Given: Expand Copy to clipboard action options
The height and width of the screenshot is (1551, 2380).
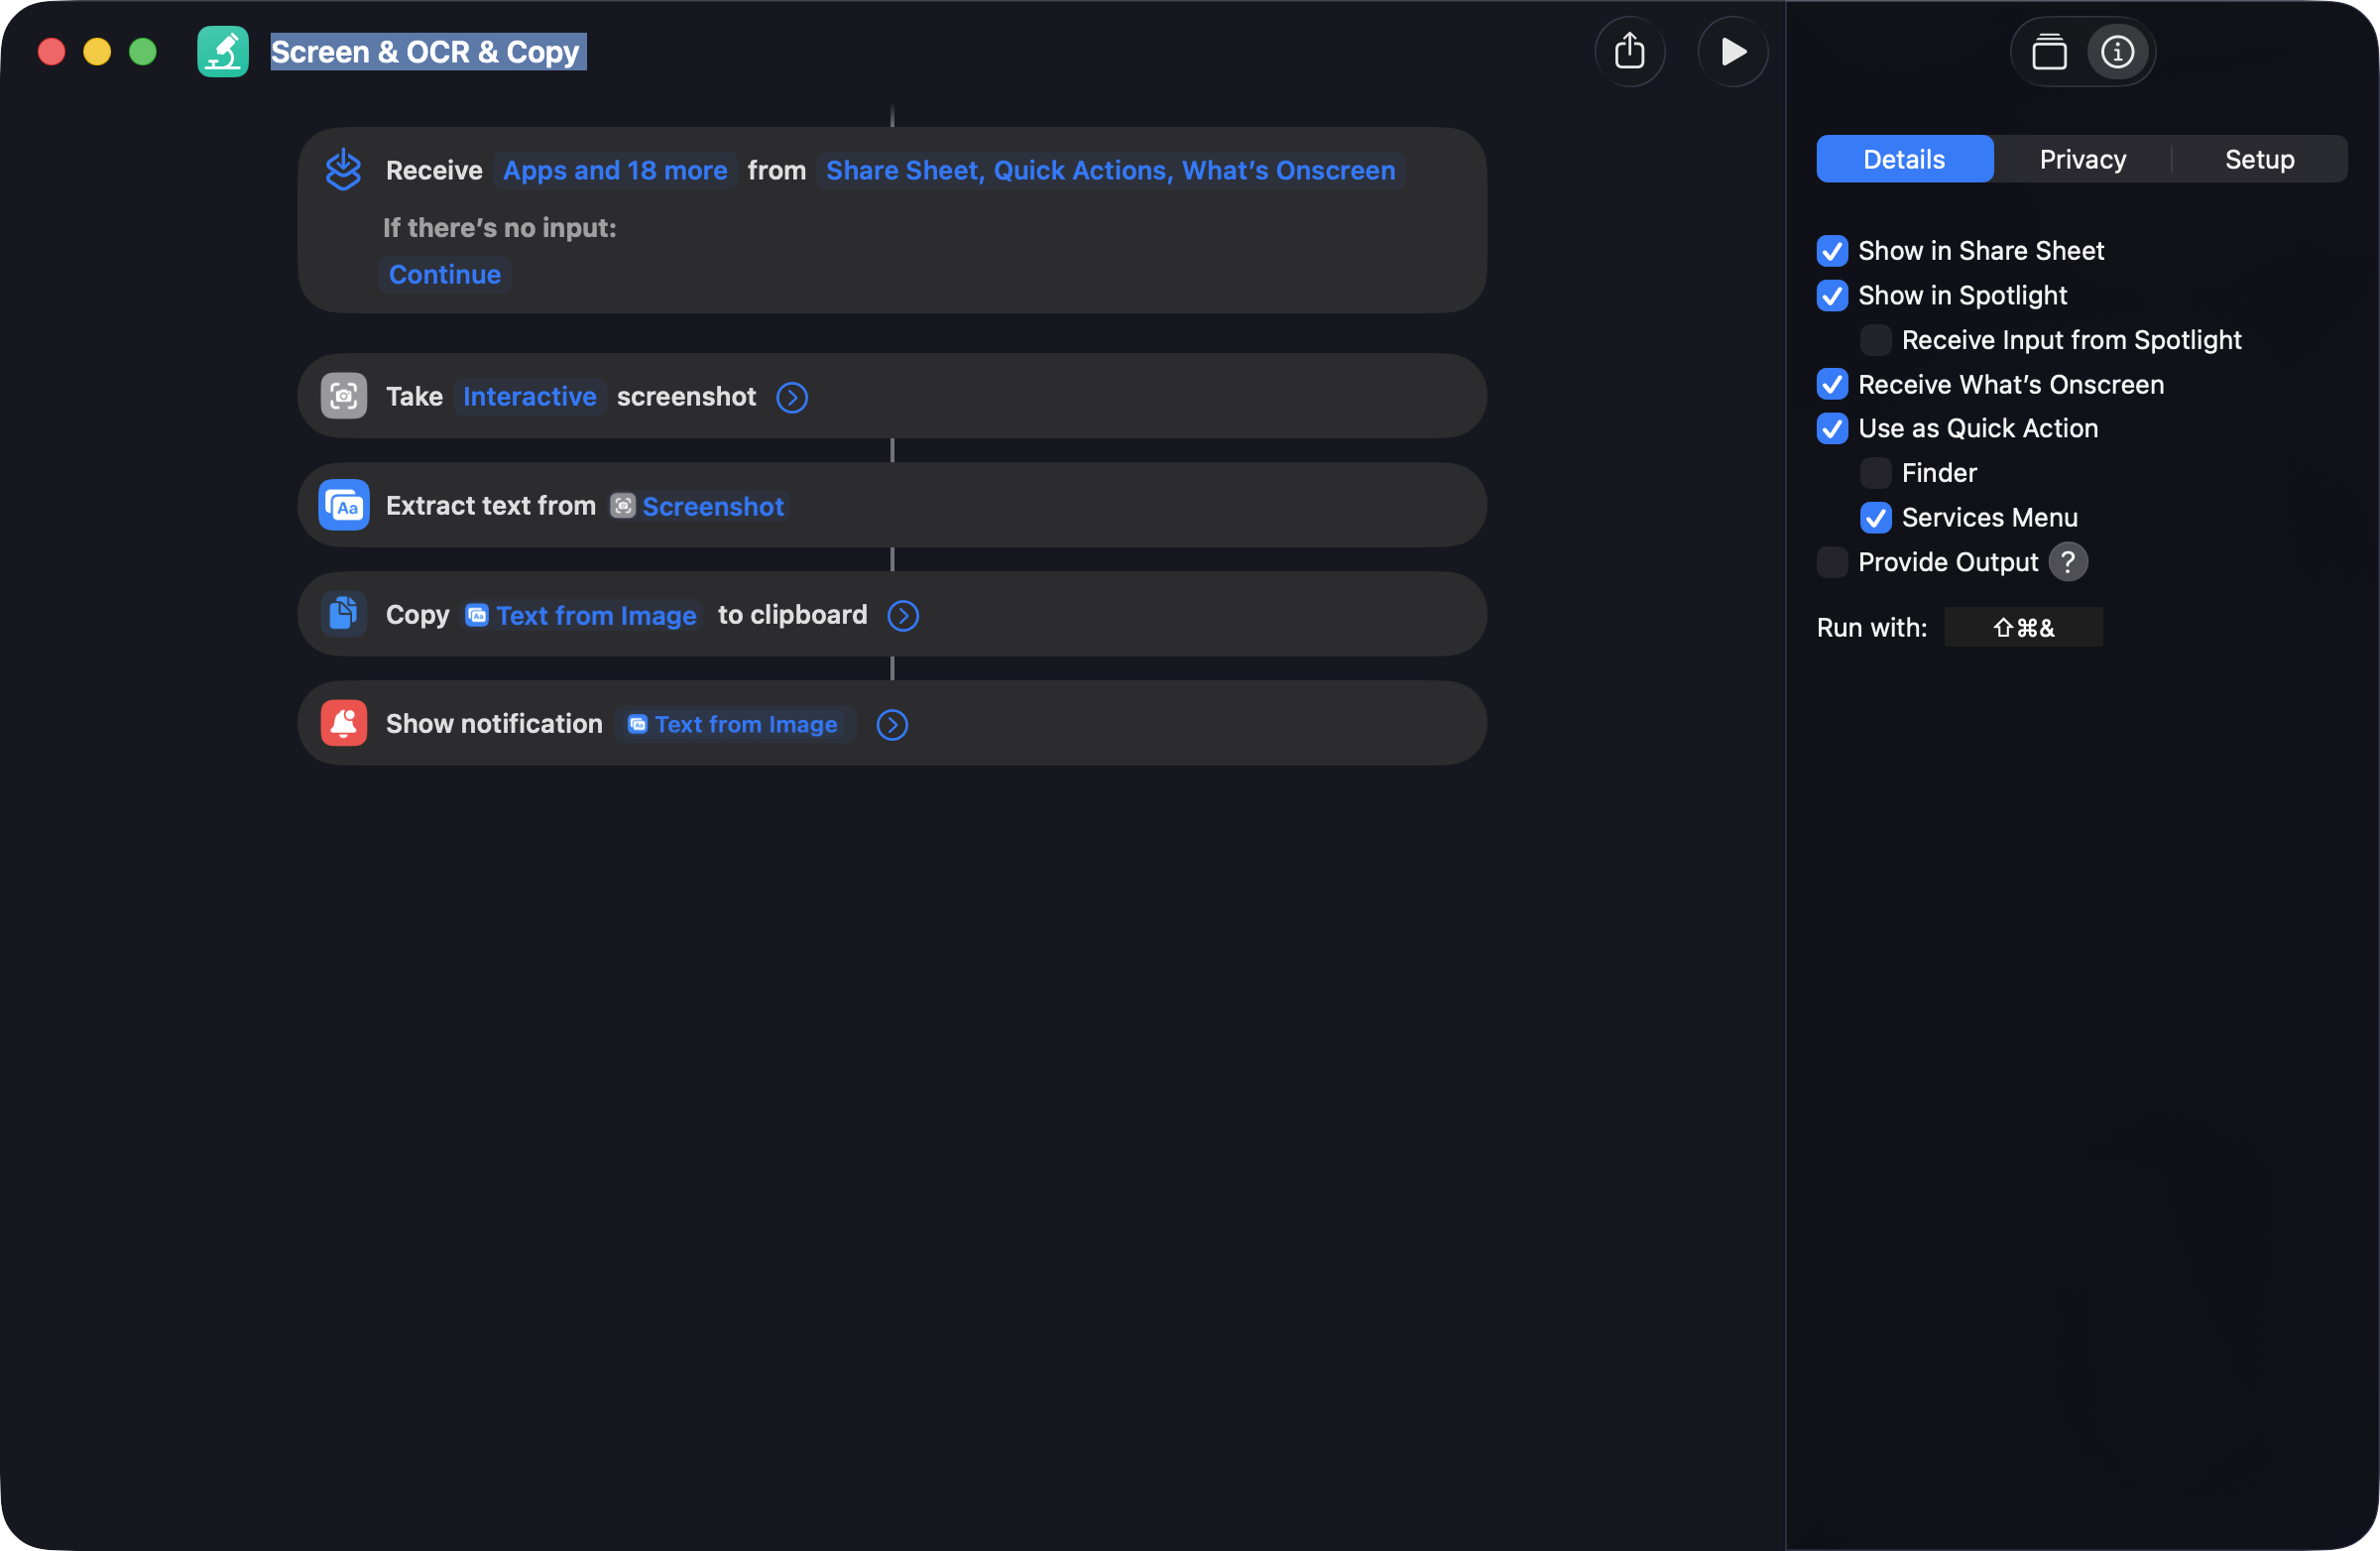Looking at the screenshot, I should 903,616.
